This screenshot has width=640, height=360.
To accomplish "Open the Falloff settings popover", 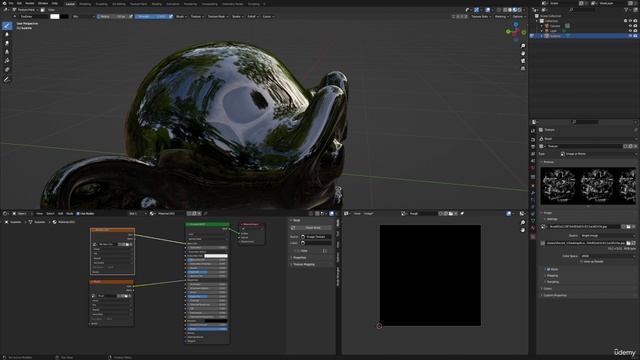I will (x=252, y=17).
